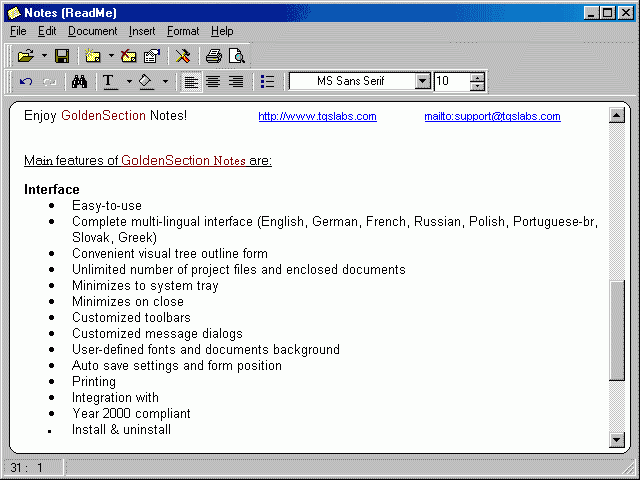This screenshot has width=640, height=480.
Task: Click the Print printer icon
Action: pos(213,56)
